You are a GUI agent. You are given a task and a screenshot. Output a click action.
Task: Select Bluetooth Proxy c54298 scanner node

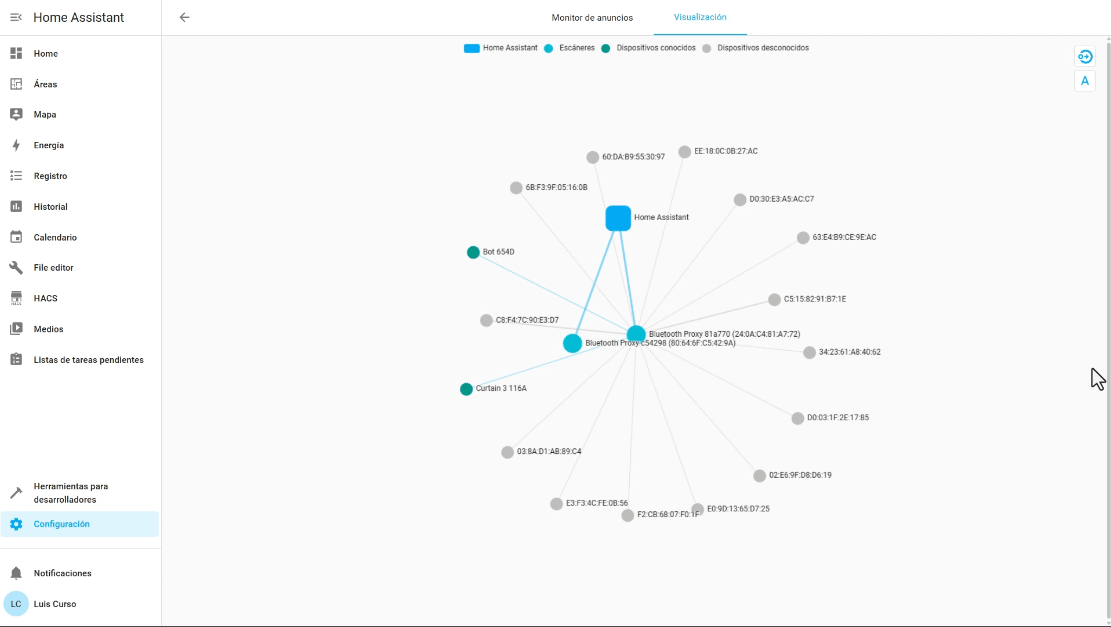coord(573,344)
